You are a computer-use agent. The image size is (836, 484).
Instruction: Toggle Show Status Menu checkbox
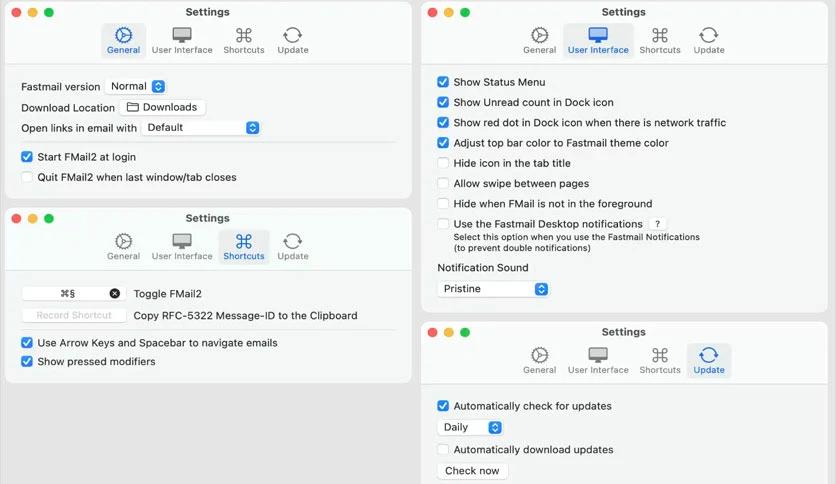(443, 82)
